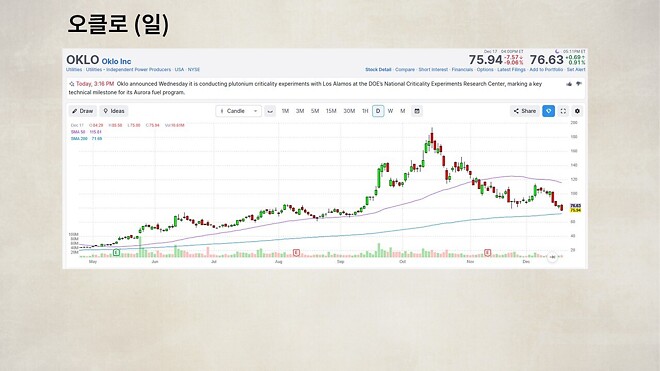Click the November earnings E marker
The image size is (660, 371).
point(487,253)
